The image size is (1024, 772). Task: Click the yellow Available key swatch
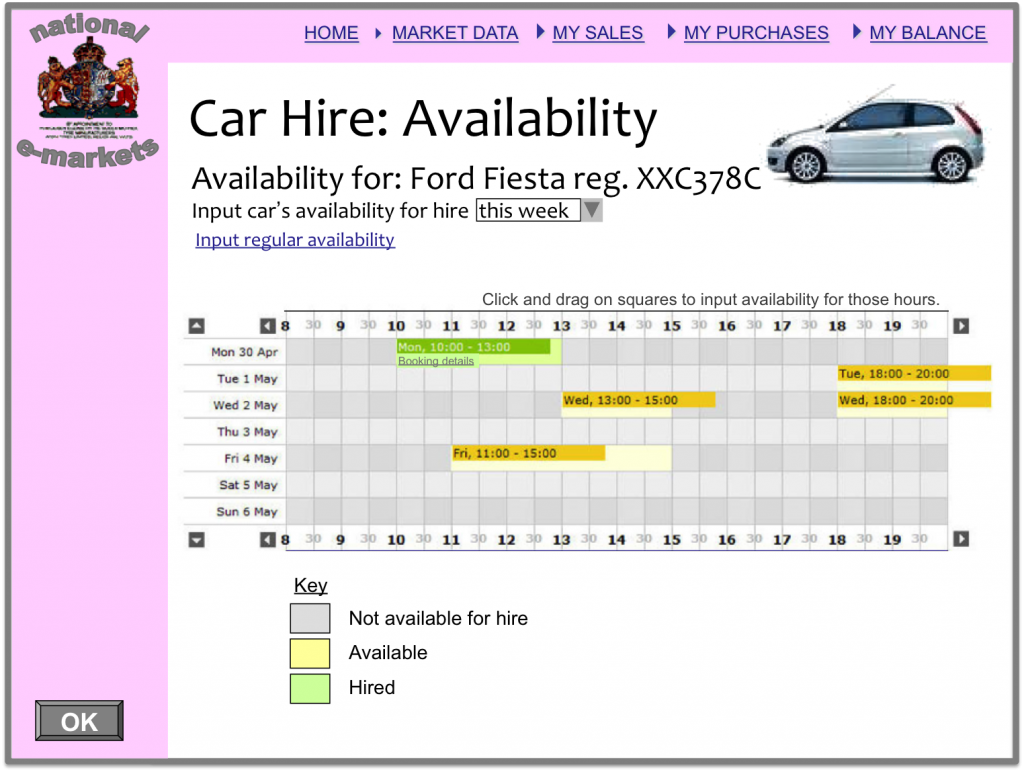(x=310, y=653)
